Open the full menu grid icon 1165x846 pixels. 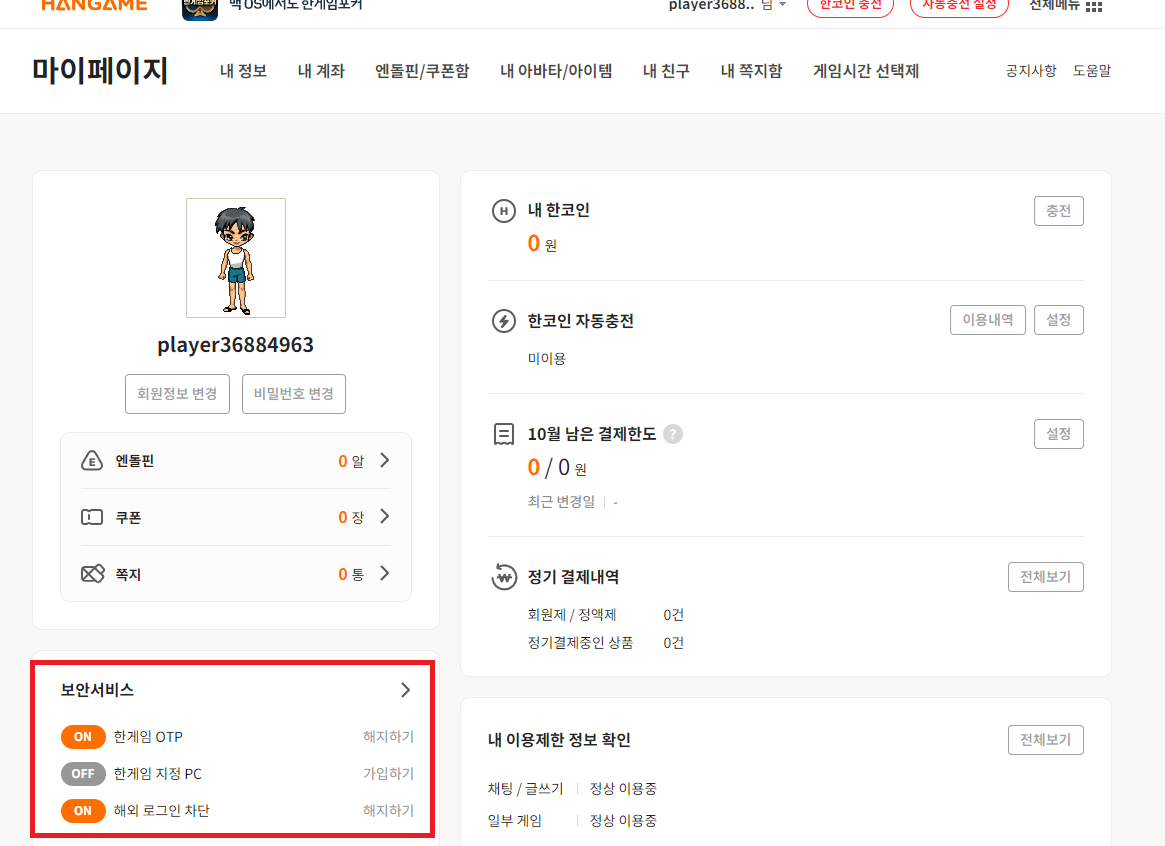(x=1094, y=7)
